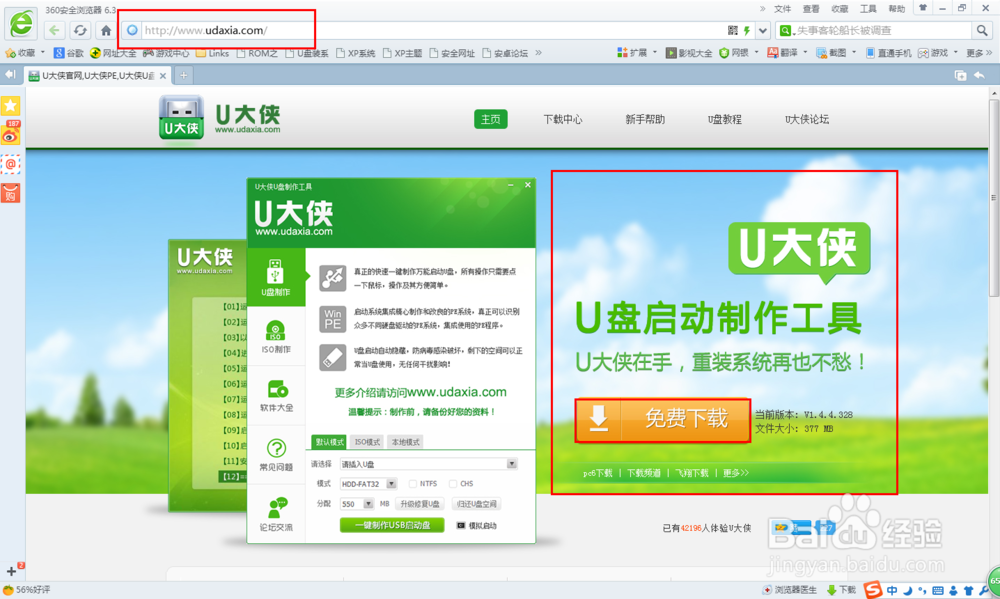The height and width of the screenshot is (599, 1000).
Task: Open the 工具 menu
Action: [x=868, y=8]
